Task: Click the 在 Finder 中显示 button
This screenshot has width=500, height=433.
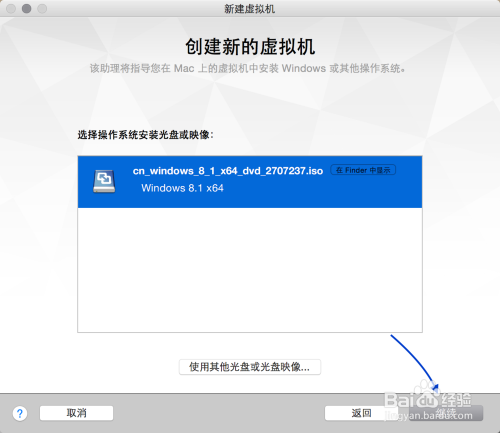Action: 363,170
